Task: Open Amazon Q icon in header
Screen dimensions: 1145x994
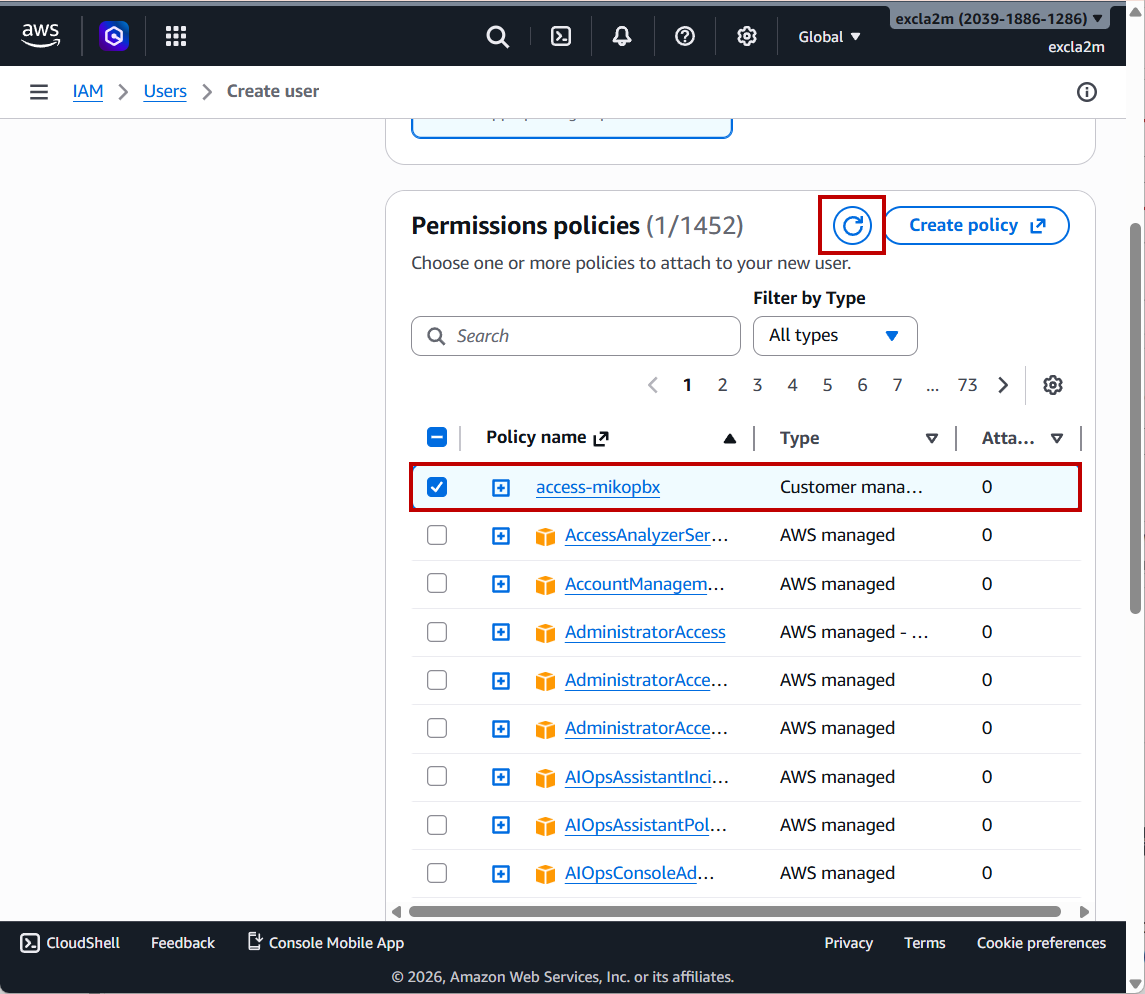Action: tap(114, 37)
